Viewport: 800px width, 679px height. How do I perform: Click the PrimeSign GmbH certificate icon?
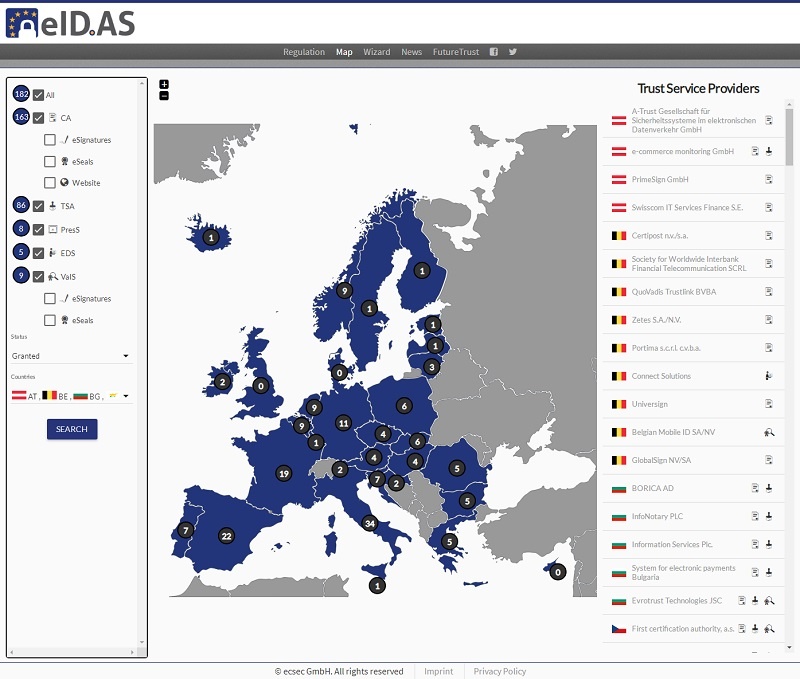tap(769, 180)
